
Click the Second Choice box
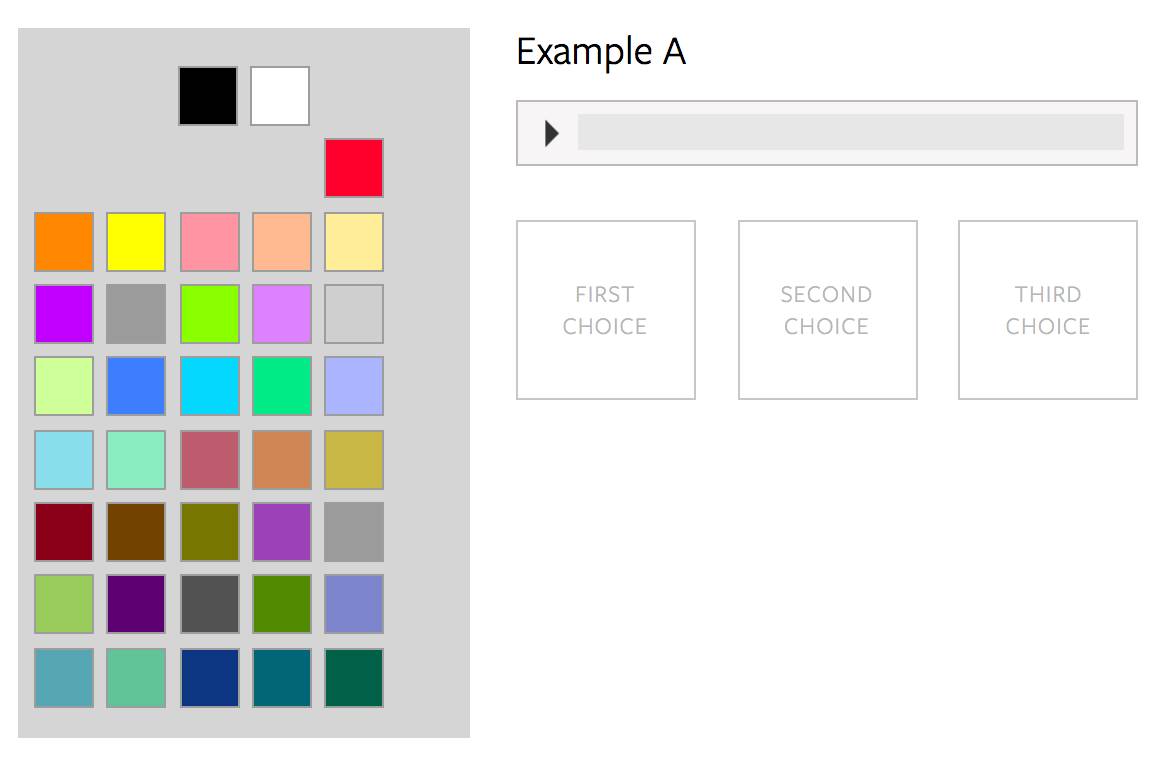(x=827, y=310)
